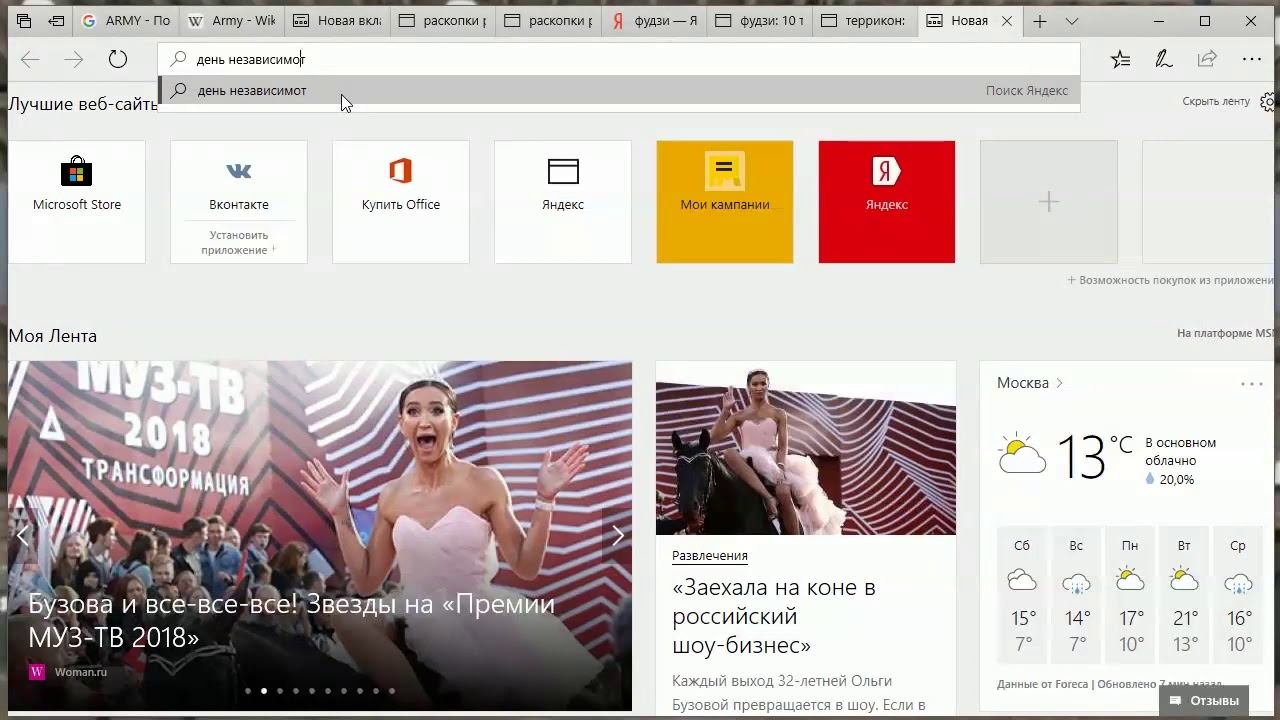Image resolution: width=1280 pixels, height=720 pixels.
Task: Click the Add notes pen icon
Action: point(1164,59)
